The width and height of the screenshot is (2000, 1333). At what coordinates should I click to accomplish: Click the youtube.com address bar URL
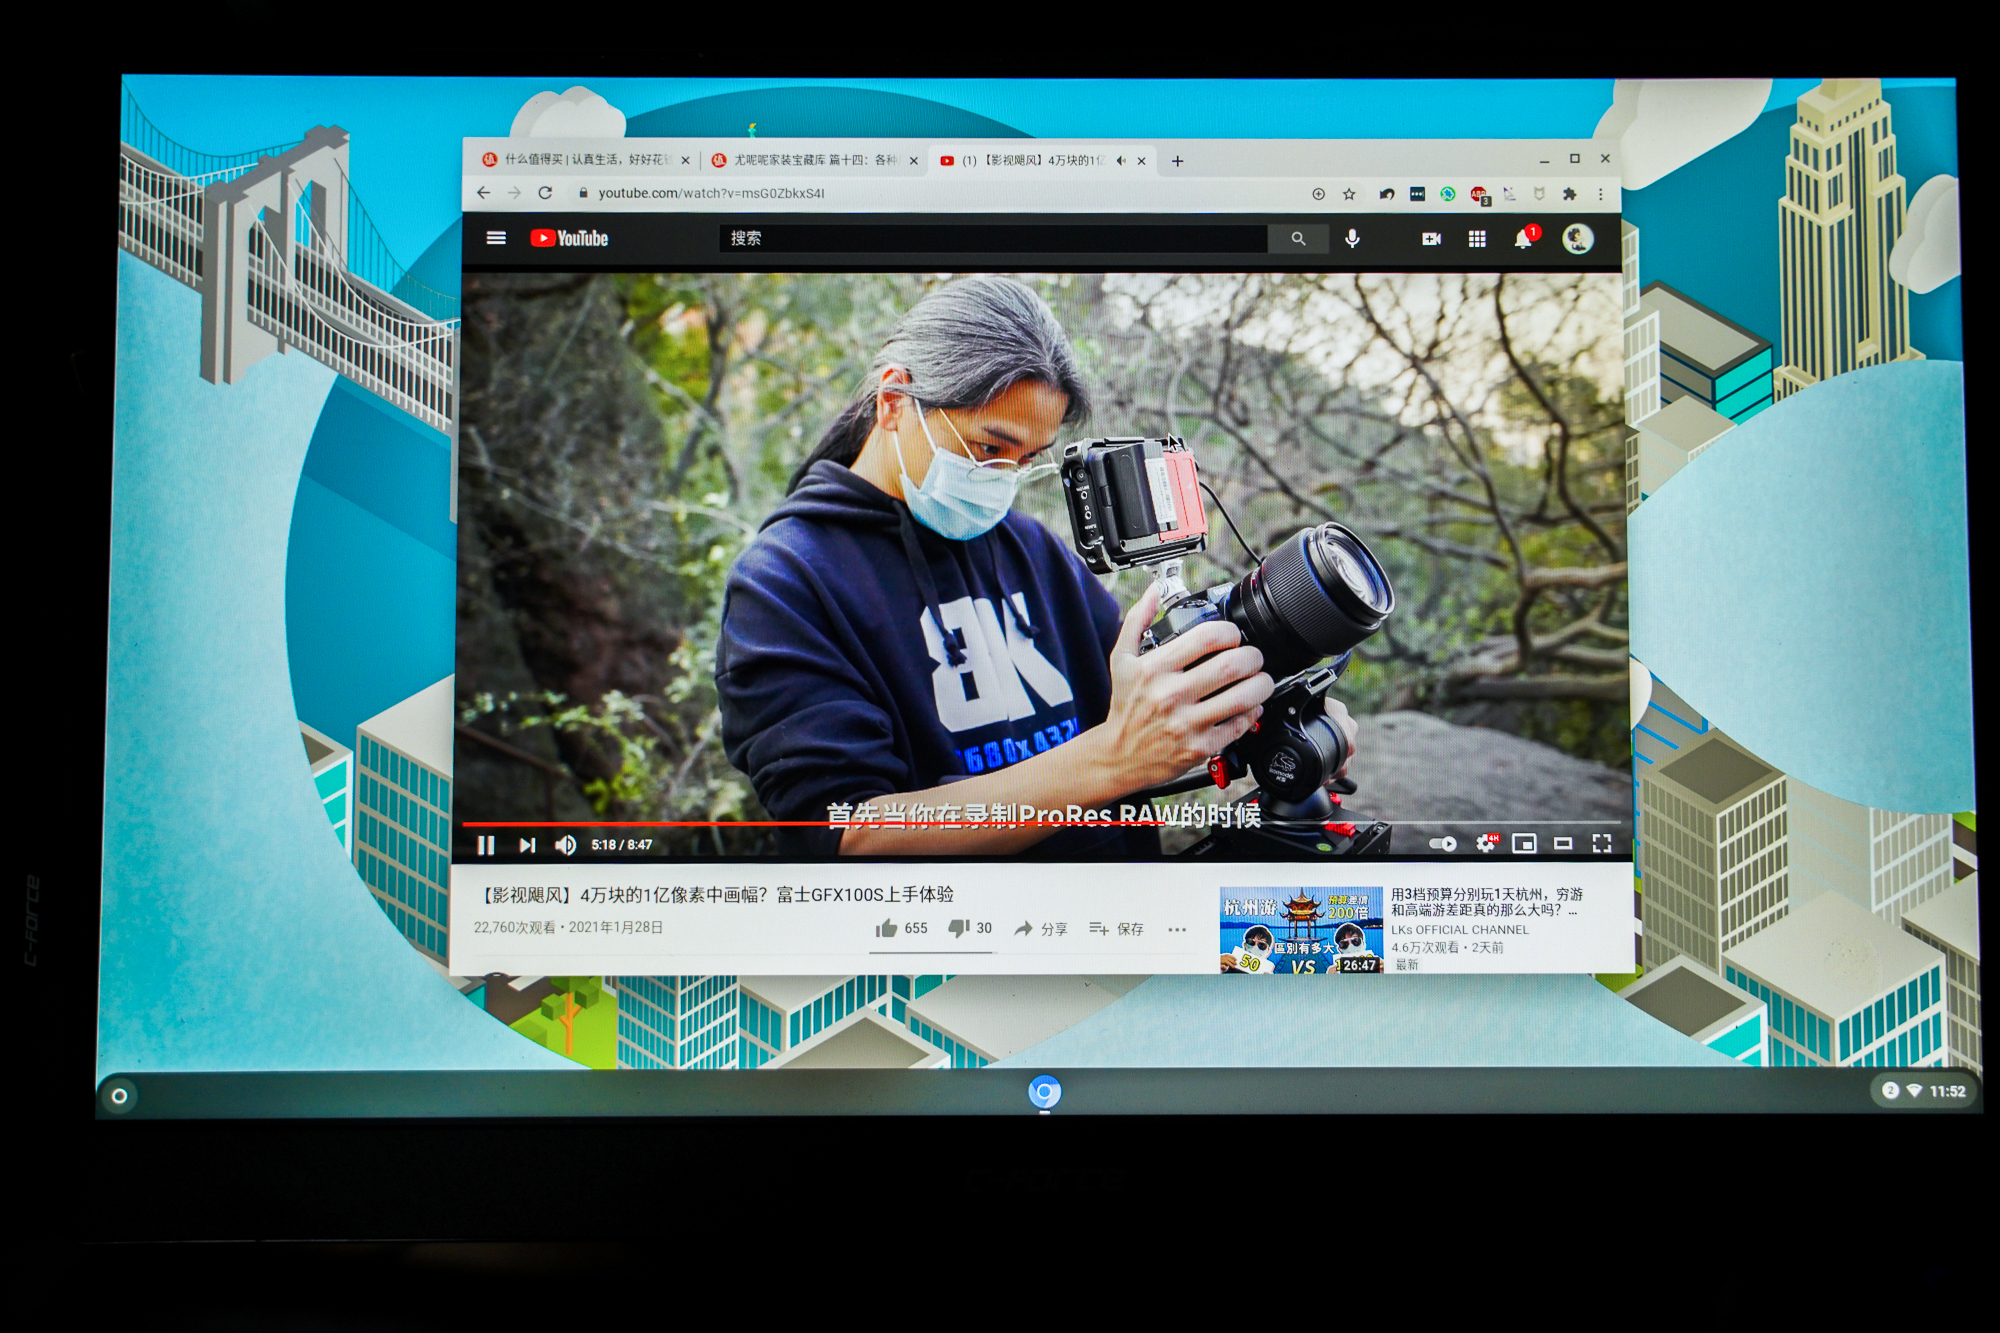click(x=711, y=193)
